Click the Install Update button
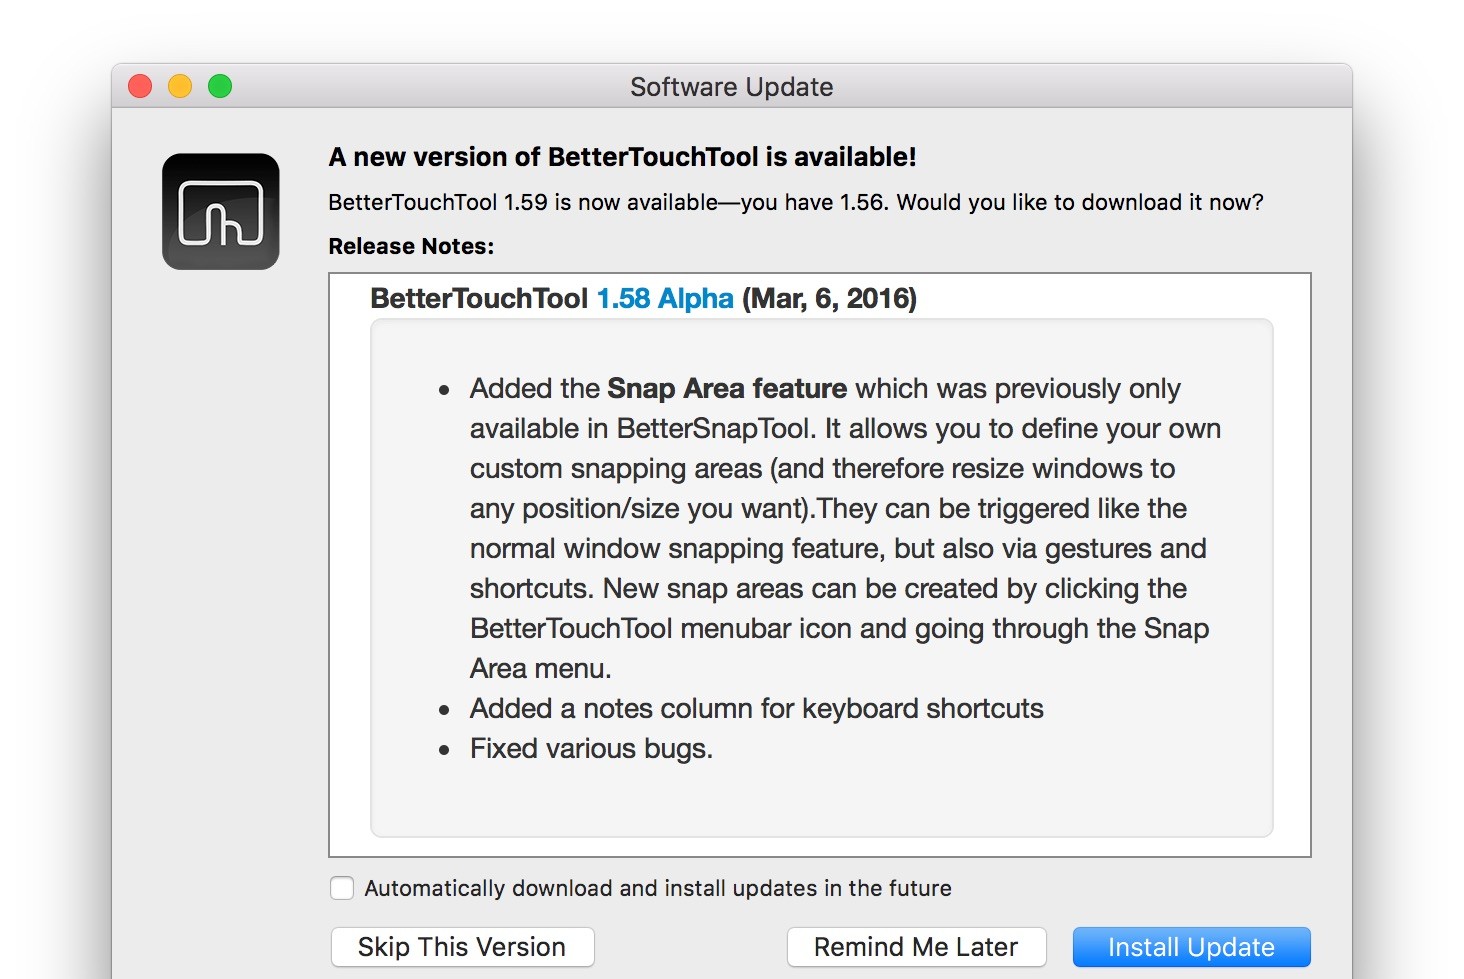 pos(1191,947)
